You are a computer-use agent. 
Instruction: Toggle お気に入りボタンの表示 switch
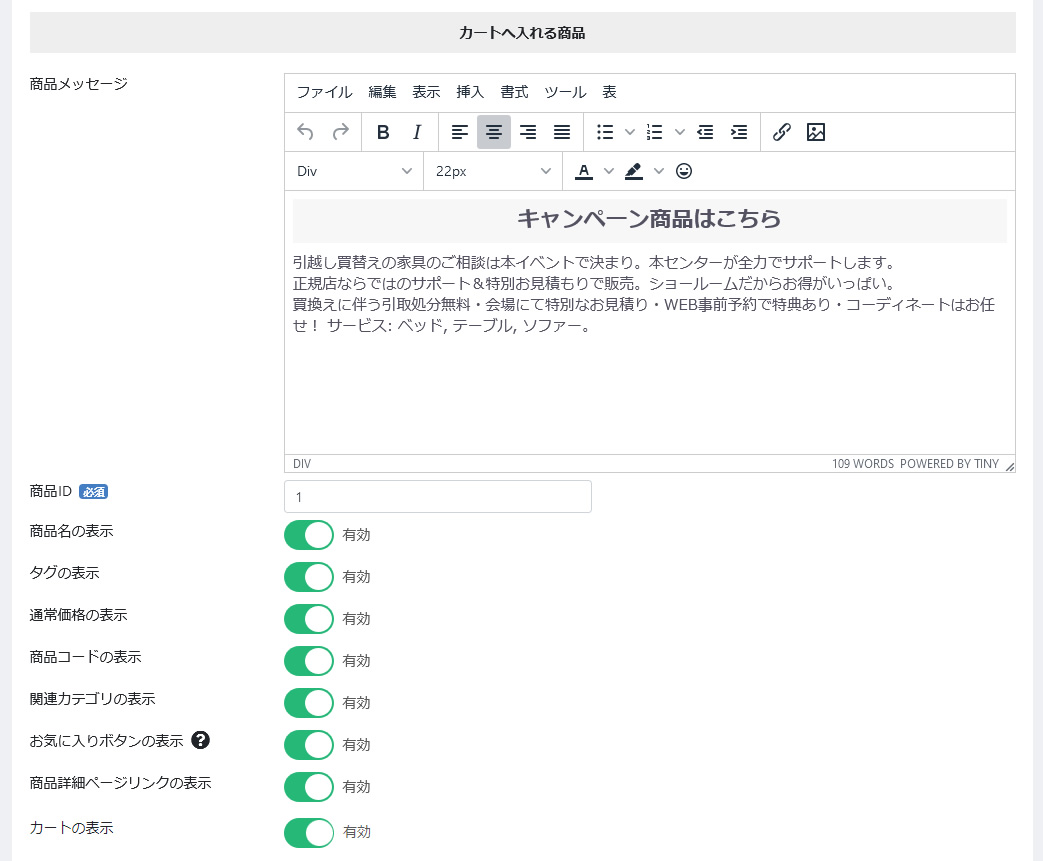click(x=309, y=745)
